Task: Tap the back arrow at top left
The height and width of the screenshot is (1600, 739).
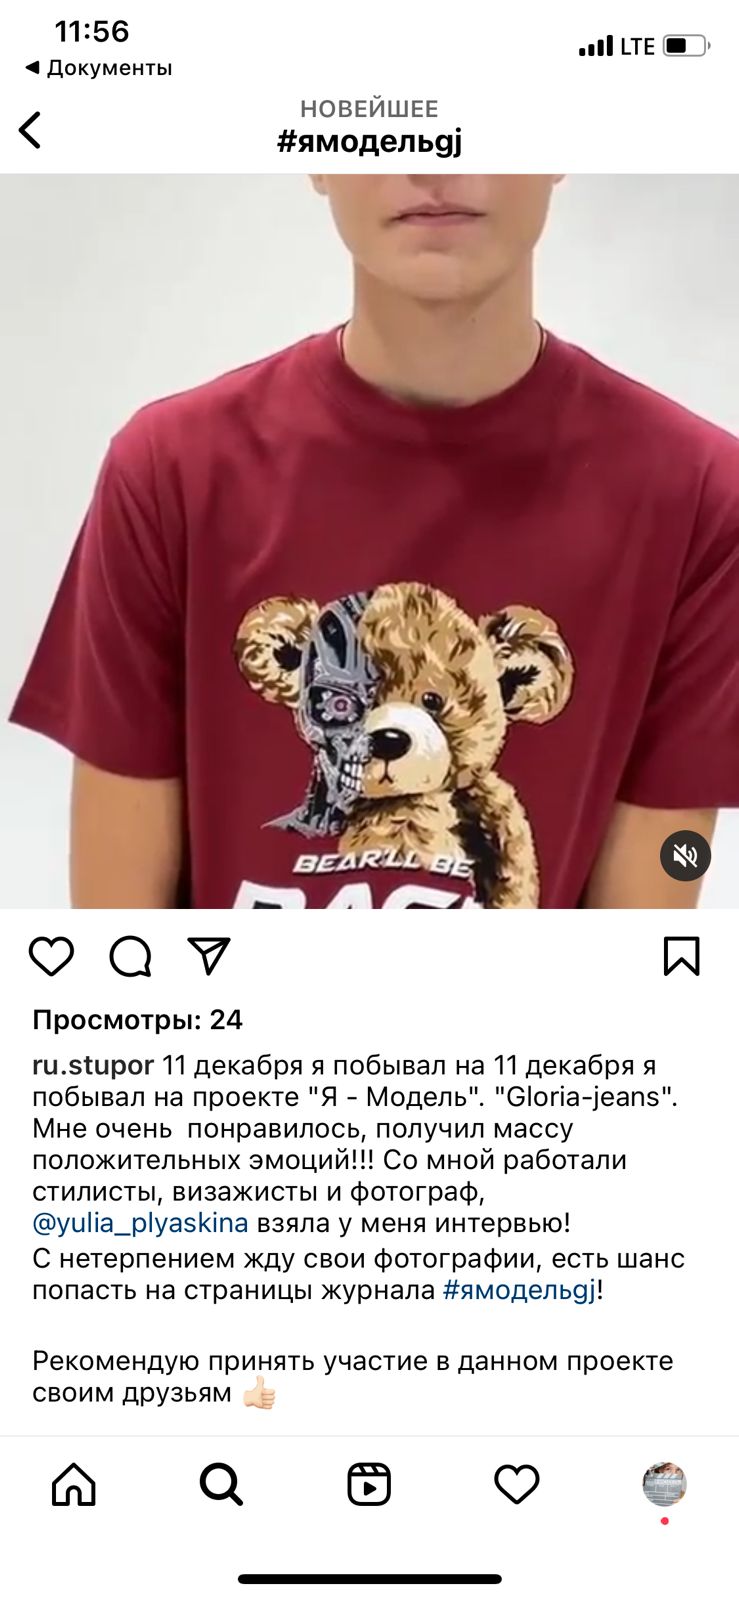Action: 31,130
